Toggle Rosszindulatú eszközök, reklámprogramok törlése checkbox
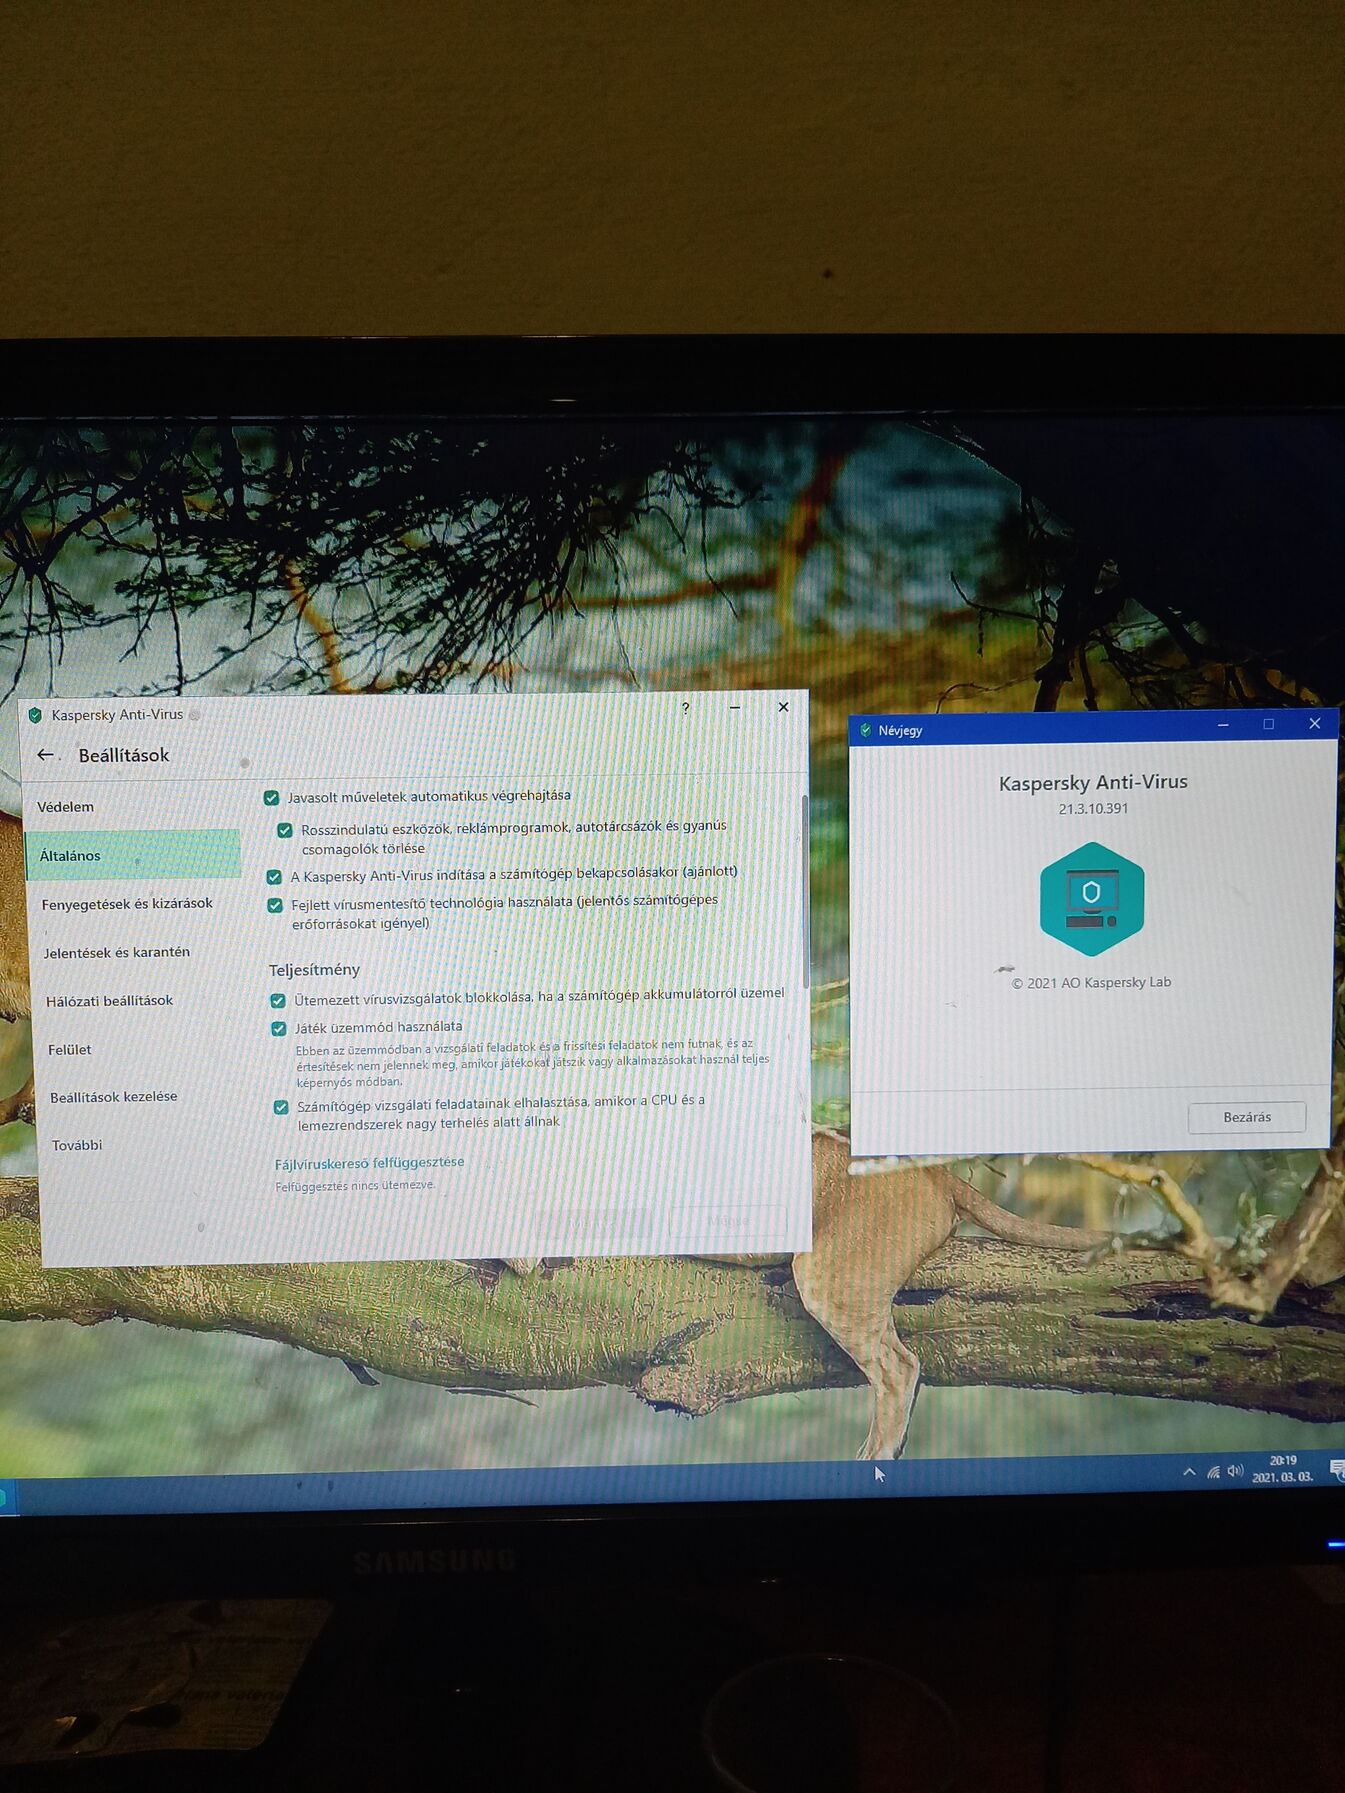 click(285, 830)
